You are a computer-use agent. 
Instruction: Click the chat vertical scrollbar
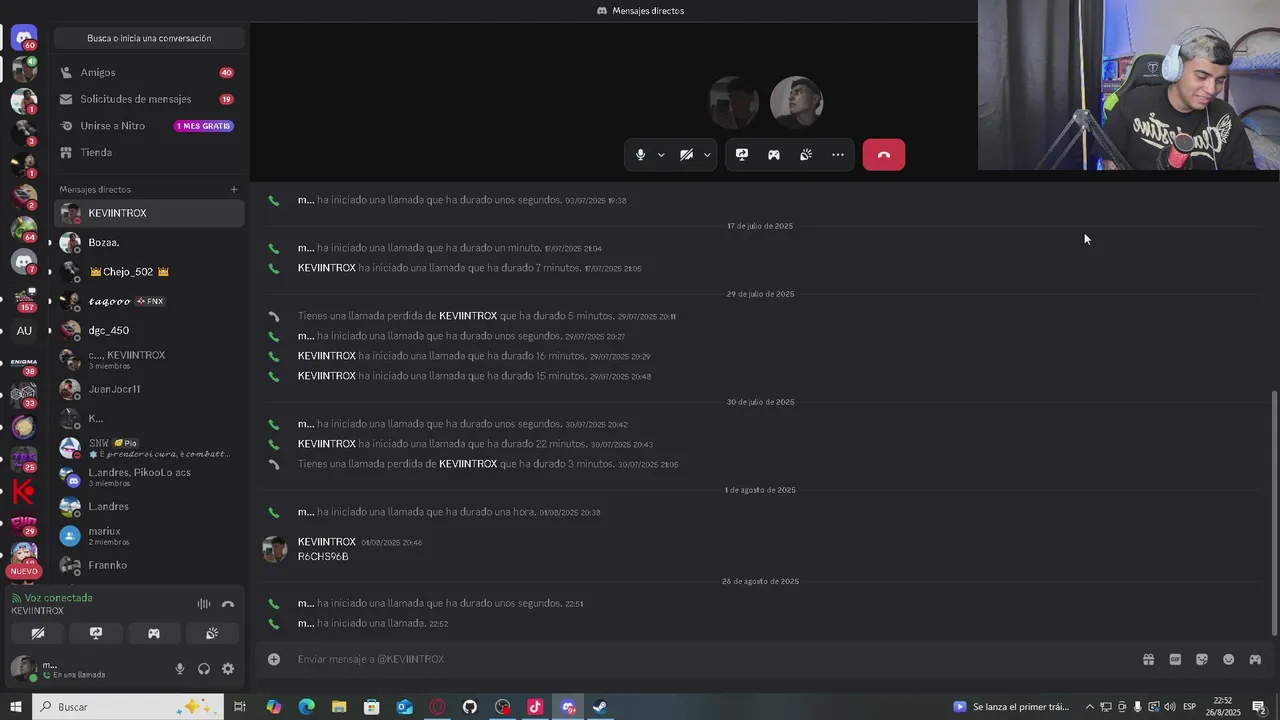[x=1273, y=512]
